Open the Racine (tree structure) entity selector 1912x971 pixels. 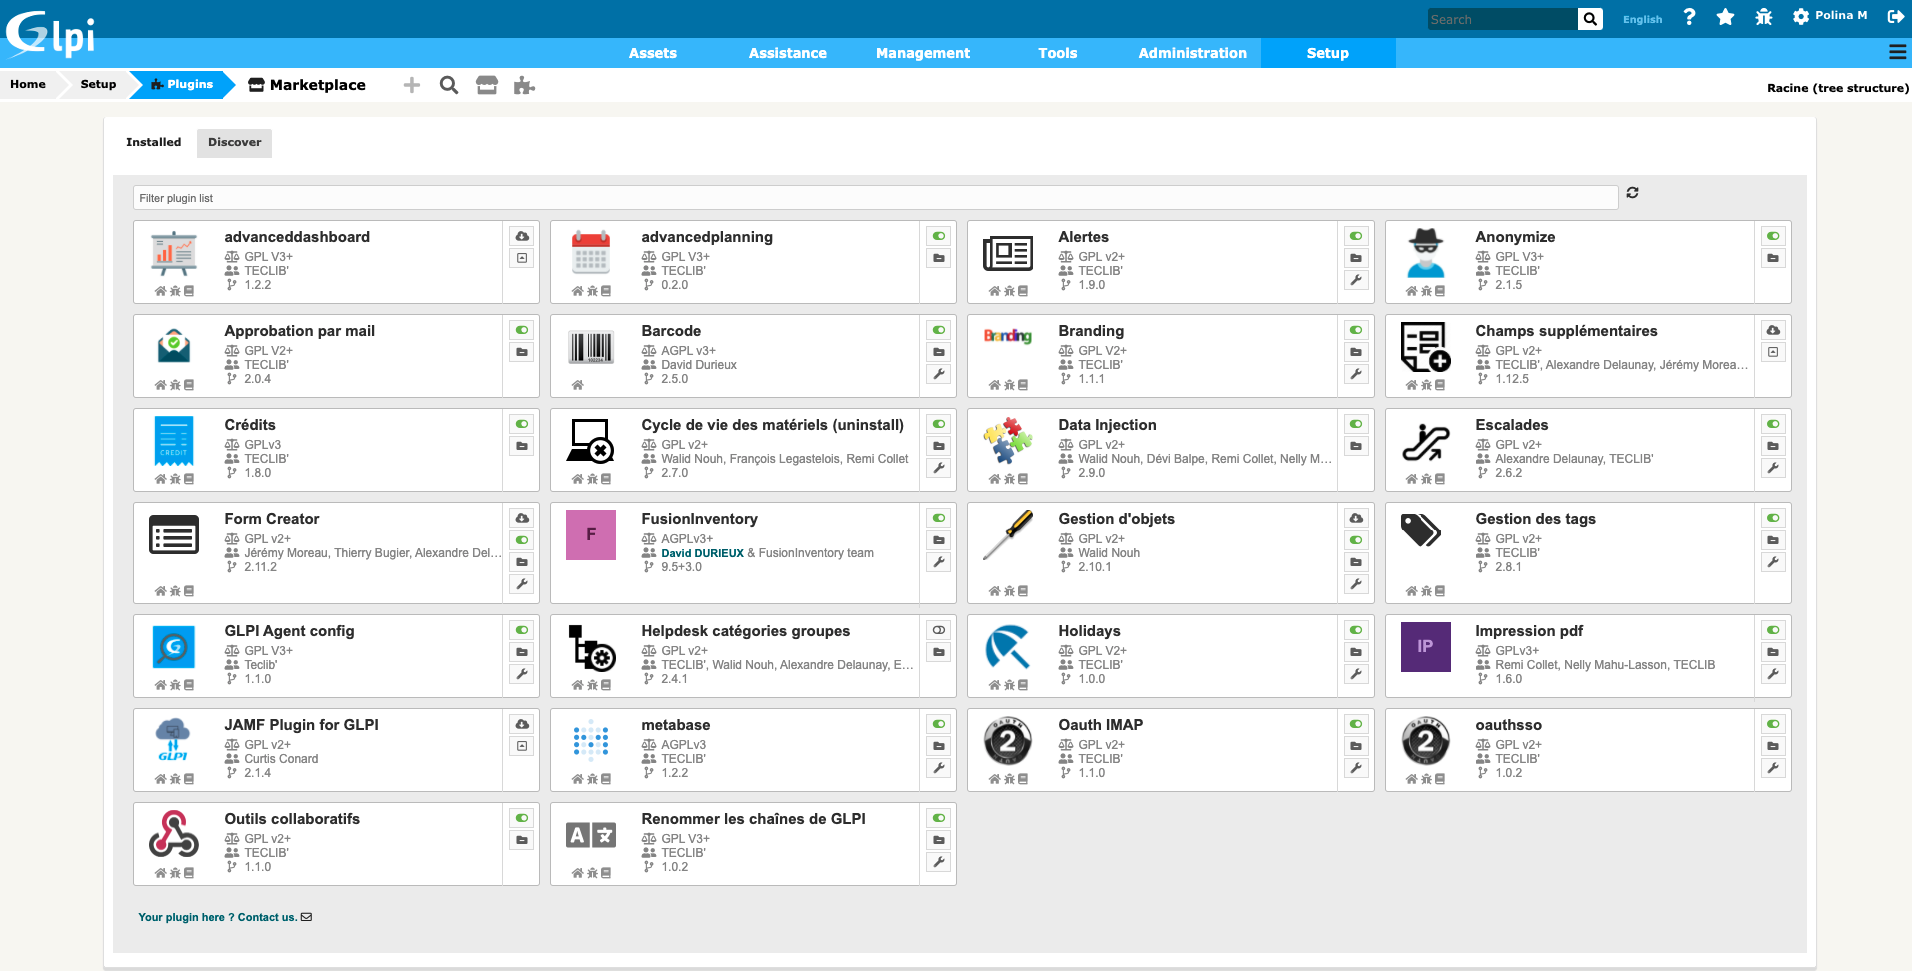point(1837,88)
